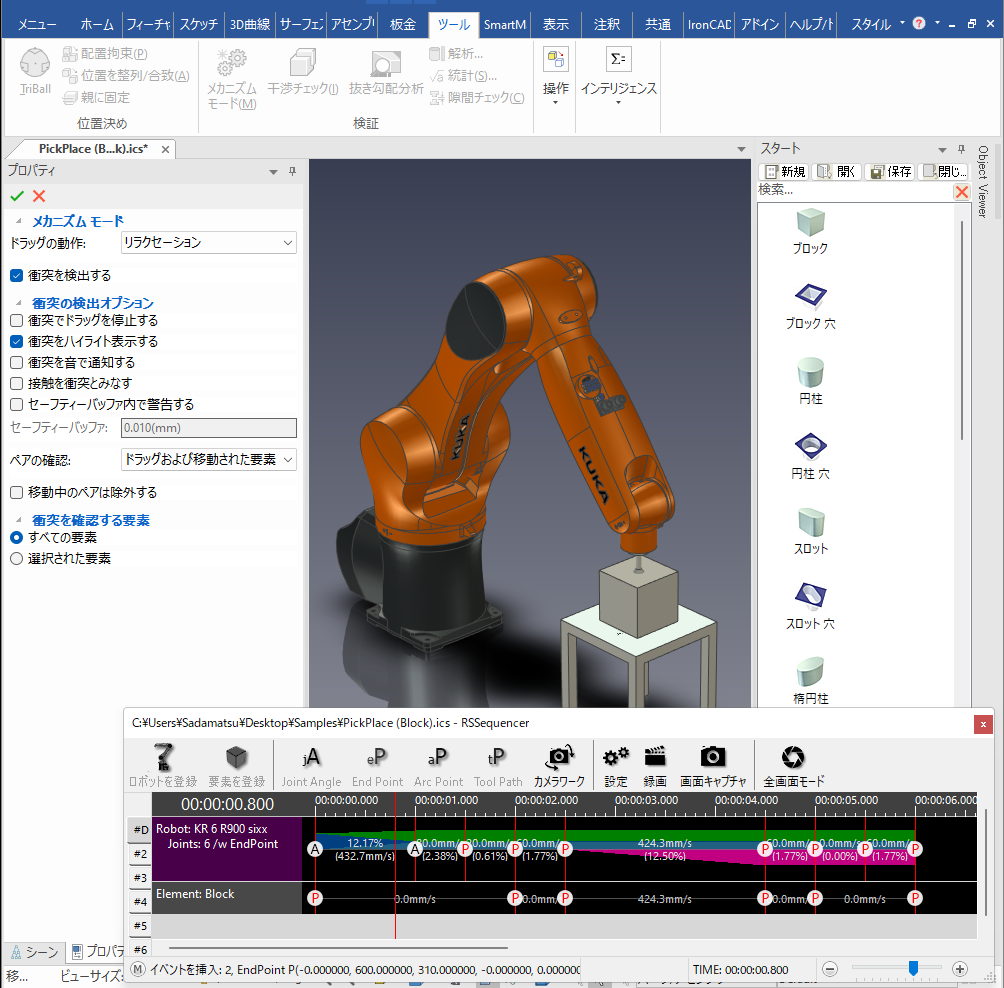Enter 全画面モード in RSSequencer
1004x988 pixels.
[x=791, y=764]
